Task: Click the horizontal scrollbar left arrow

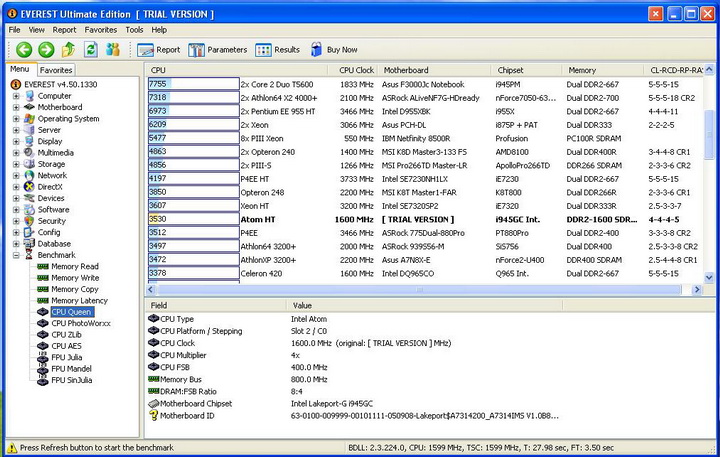Action: [x=151, y=289]
